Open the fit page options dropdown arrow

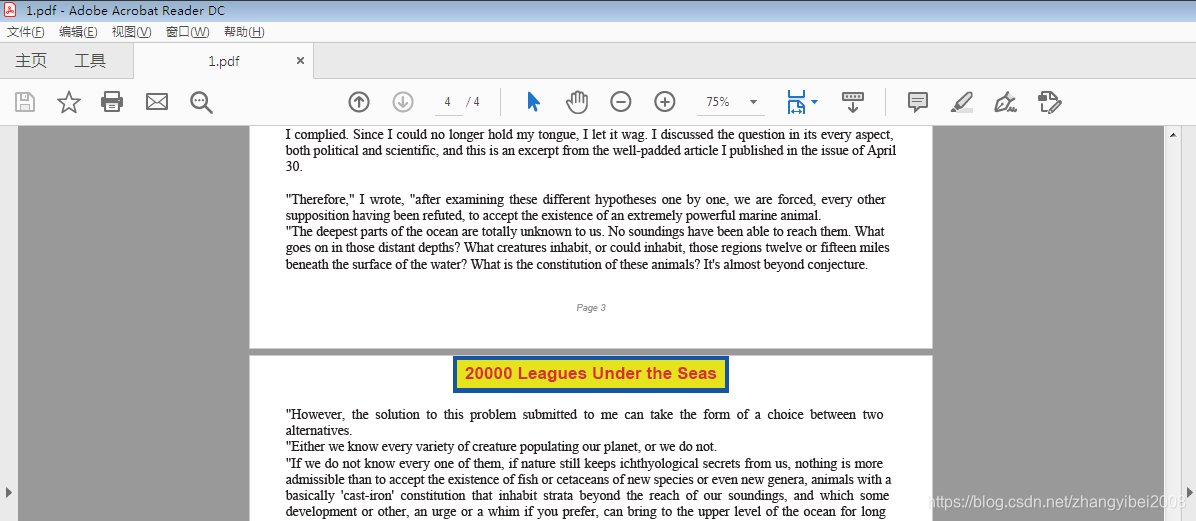pyautogui.click(x=815, y=101)
